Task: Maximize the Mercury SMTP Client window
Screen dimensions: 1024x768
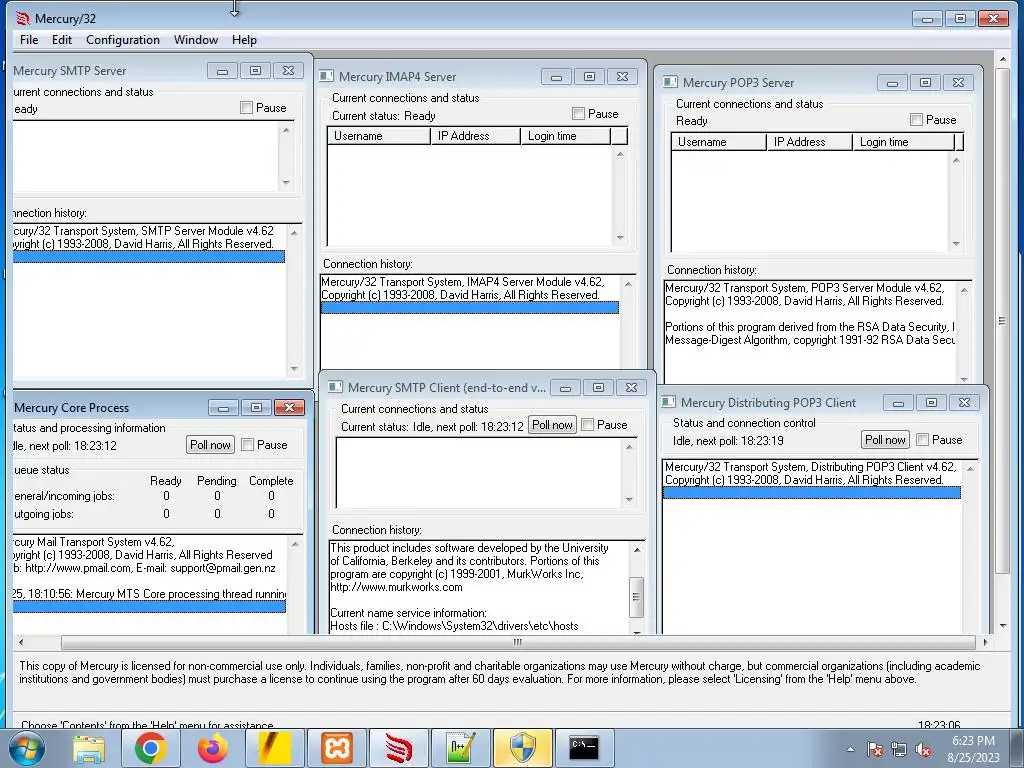Action: (x=598, y=388)
